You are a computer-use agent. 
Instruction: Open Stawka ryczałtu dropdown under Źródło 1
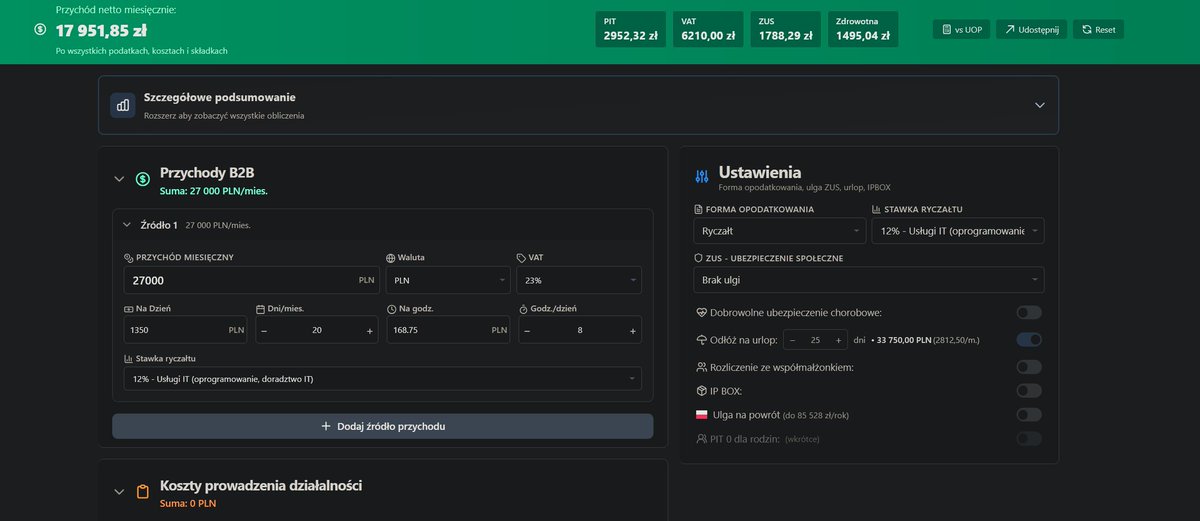382,379
